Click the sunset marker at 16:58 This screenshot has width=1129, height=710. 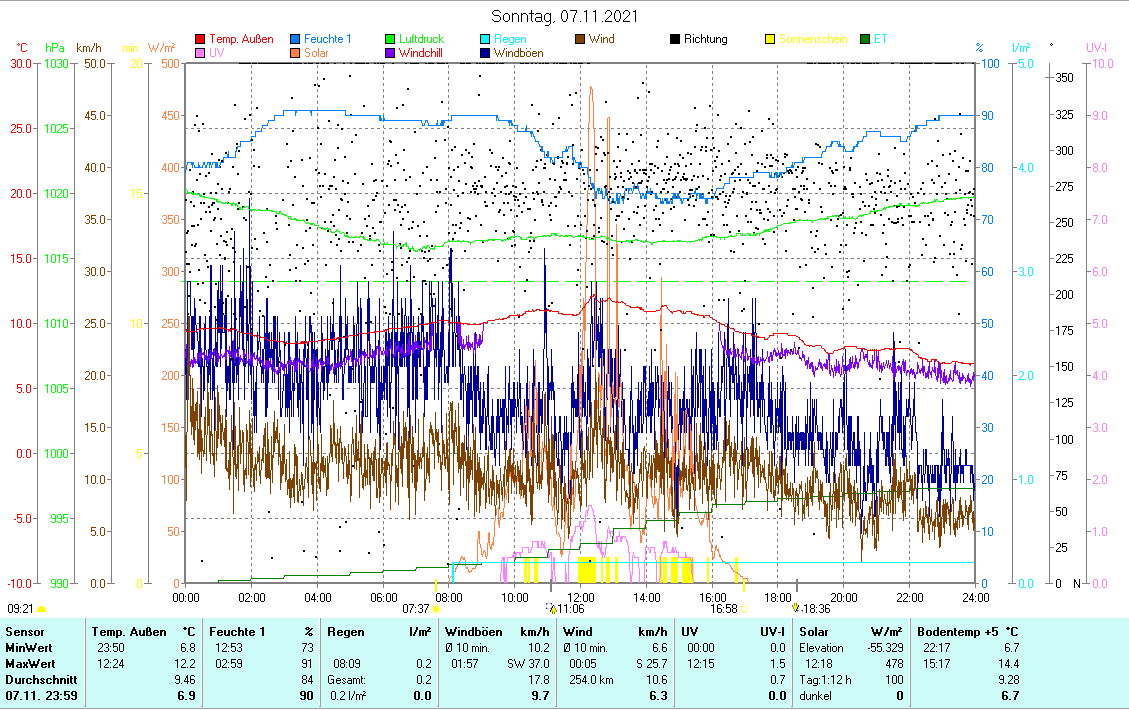tap(744, 608)
